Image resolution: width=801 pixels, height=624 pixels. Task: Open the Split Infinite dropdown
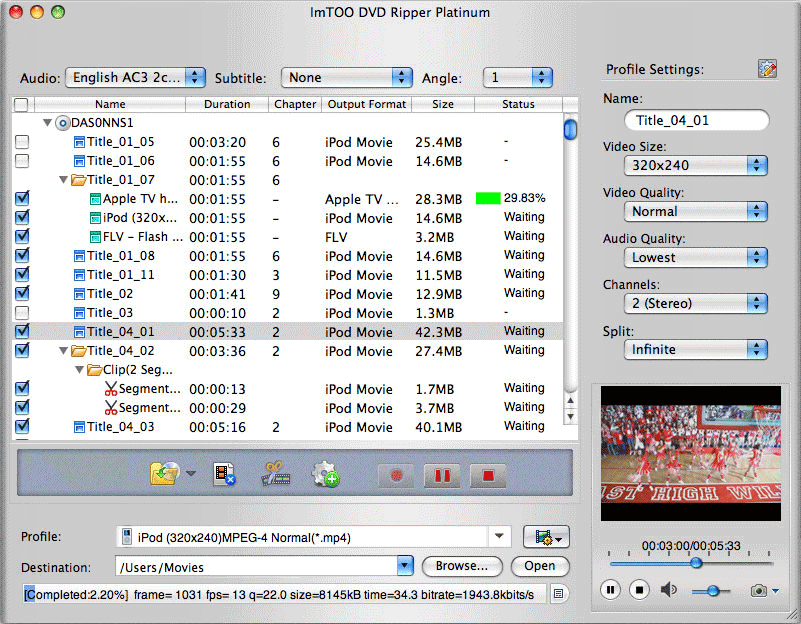(x=696, y=349)
